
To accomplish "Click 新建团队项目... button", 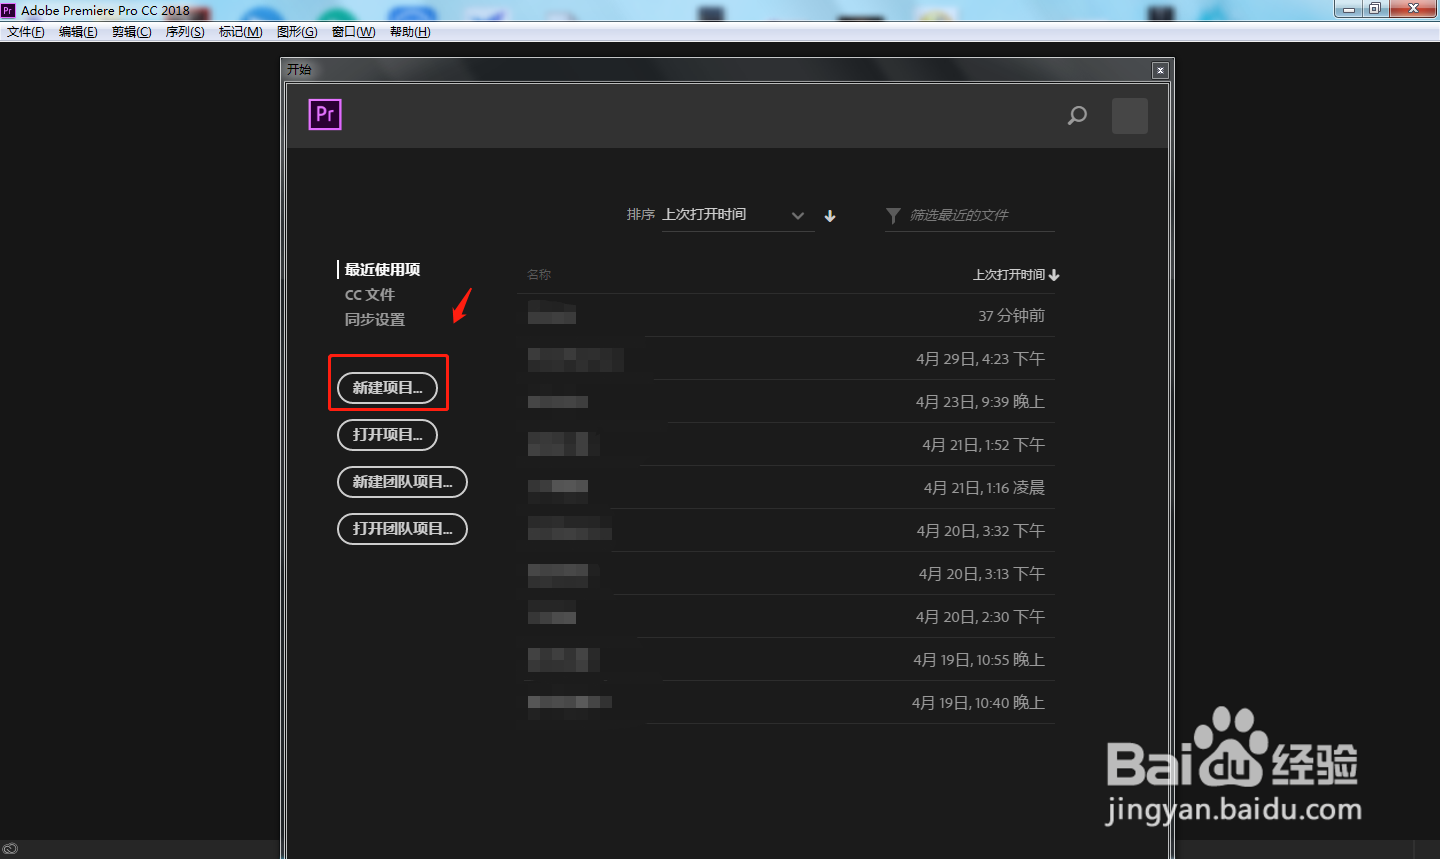I will click(x=403, y=482).
